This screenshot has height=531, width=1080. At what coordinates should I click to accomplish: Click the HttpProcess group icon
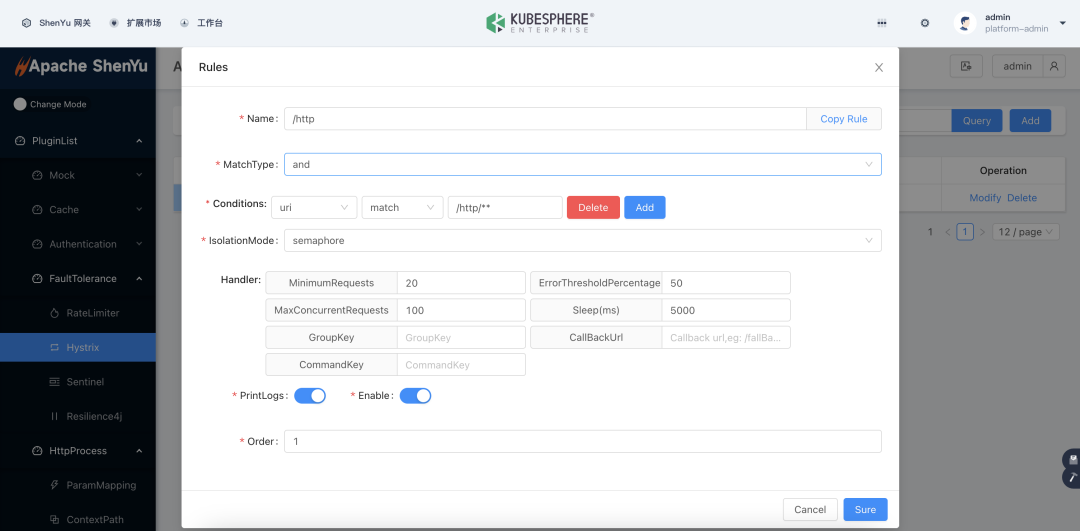pos(37,450)
